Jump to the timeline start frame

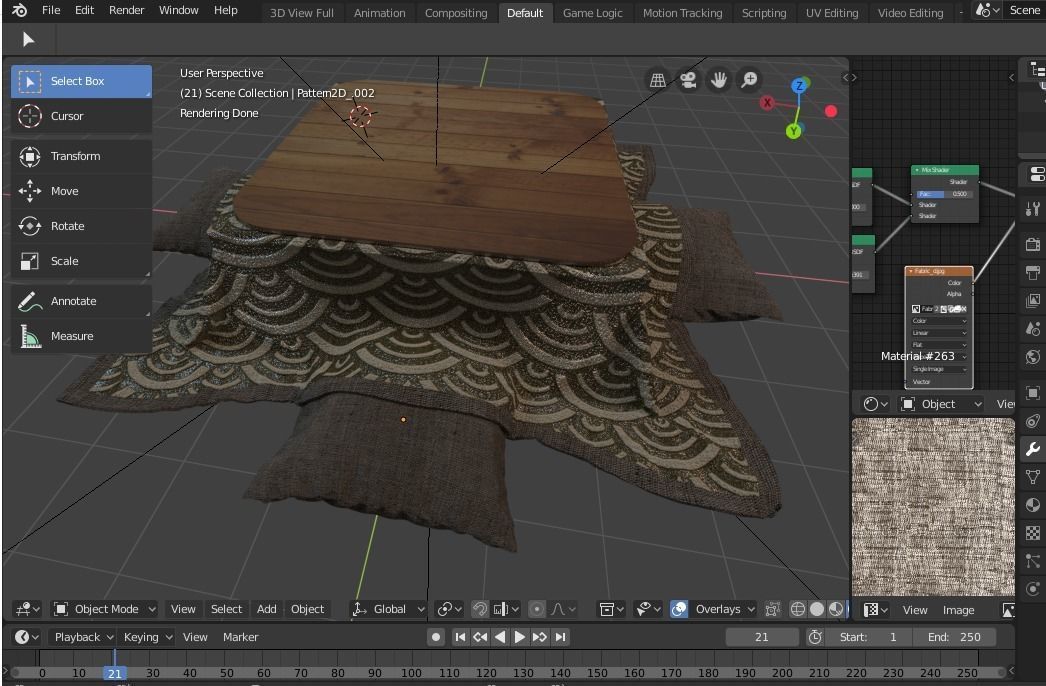tap(460, 637)
